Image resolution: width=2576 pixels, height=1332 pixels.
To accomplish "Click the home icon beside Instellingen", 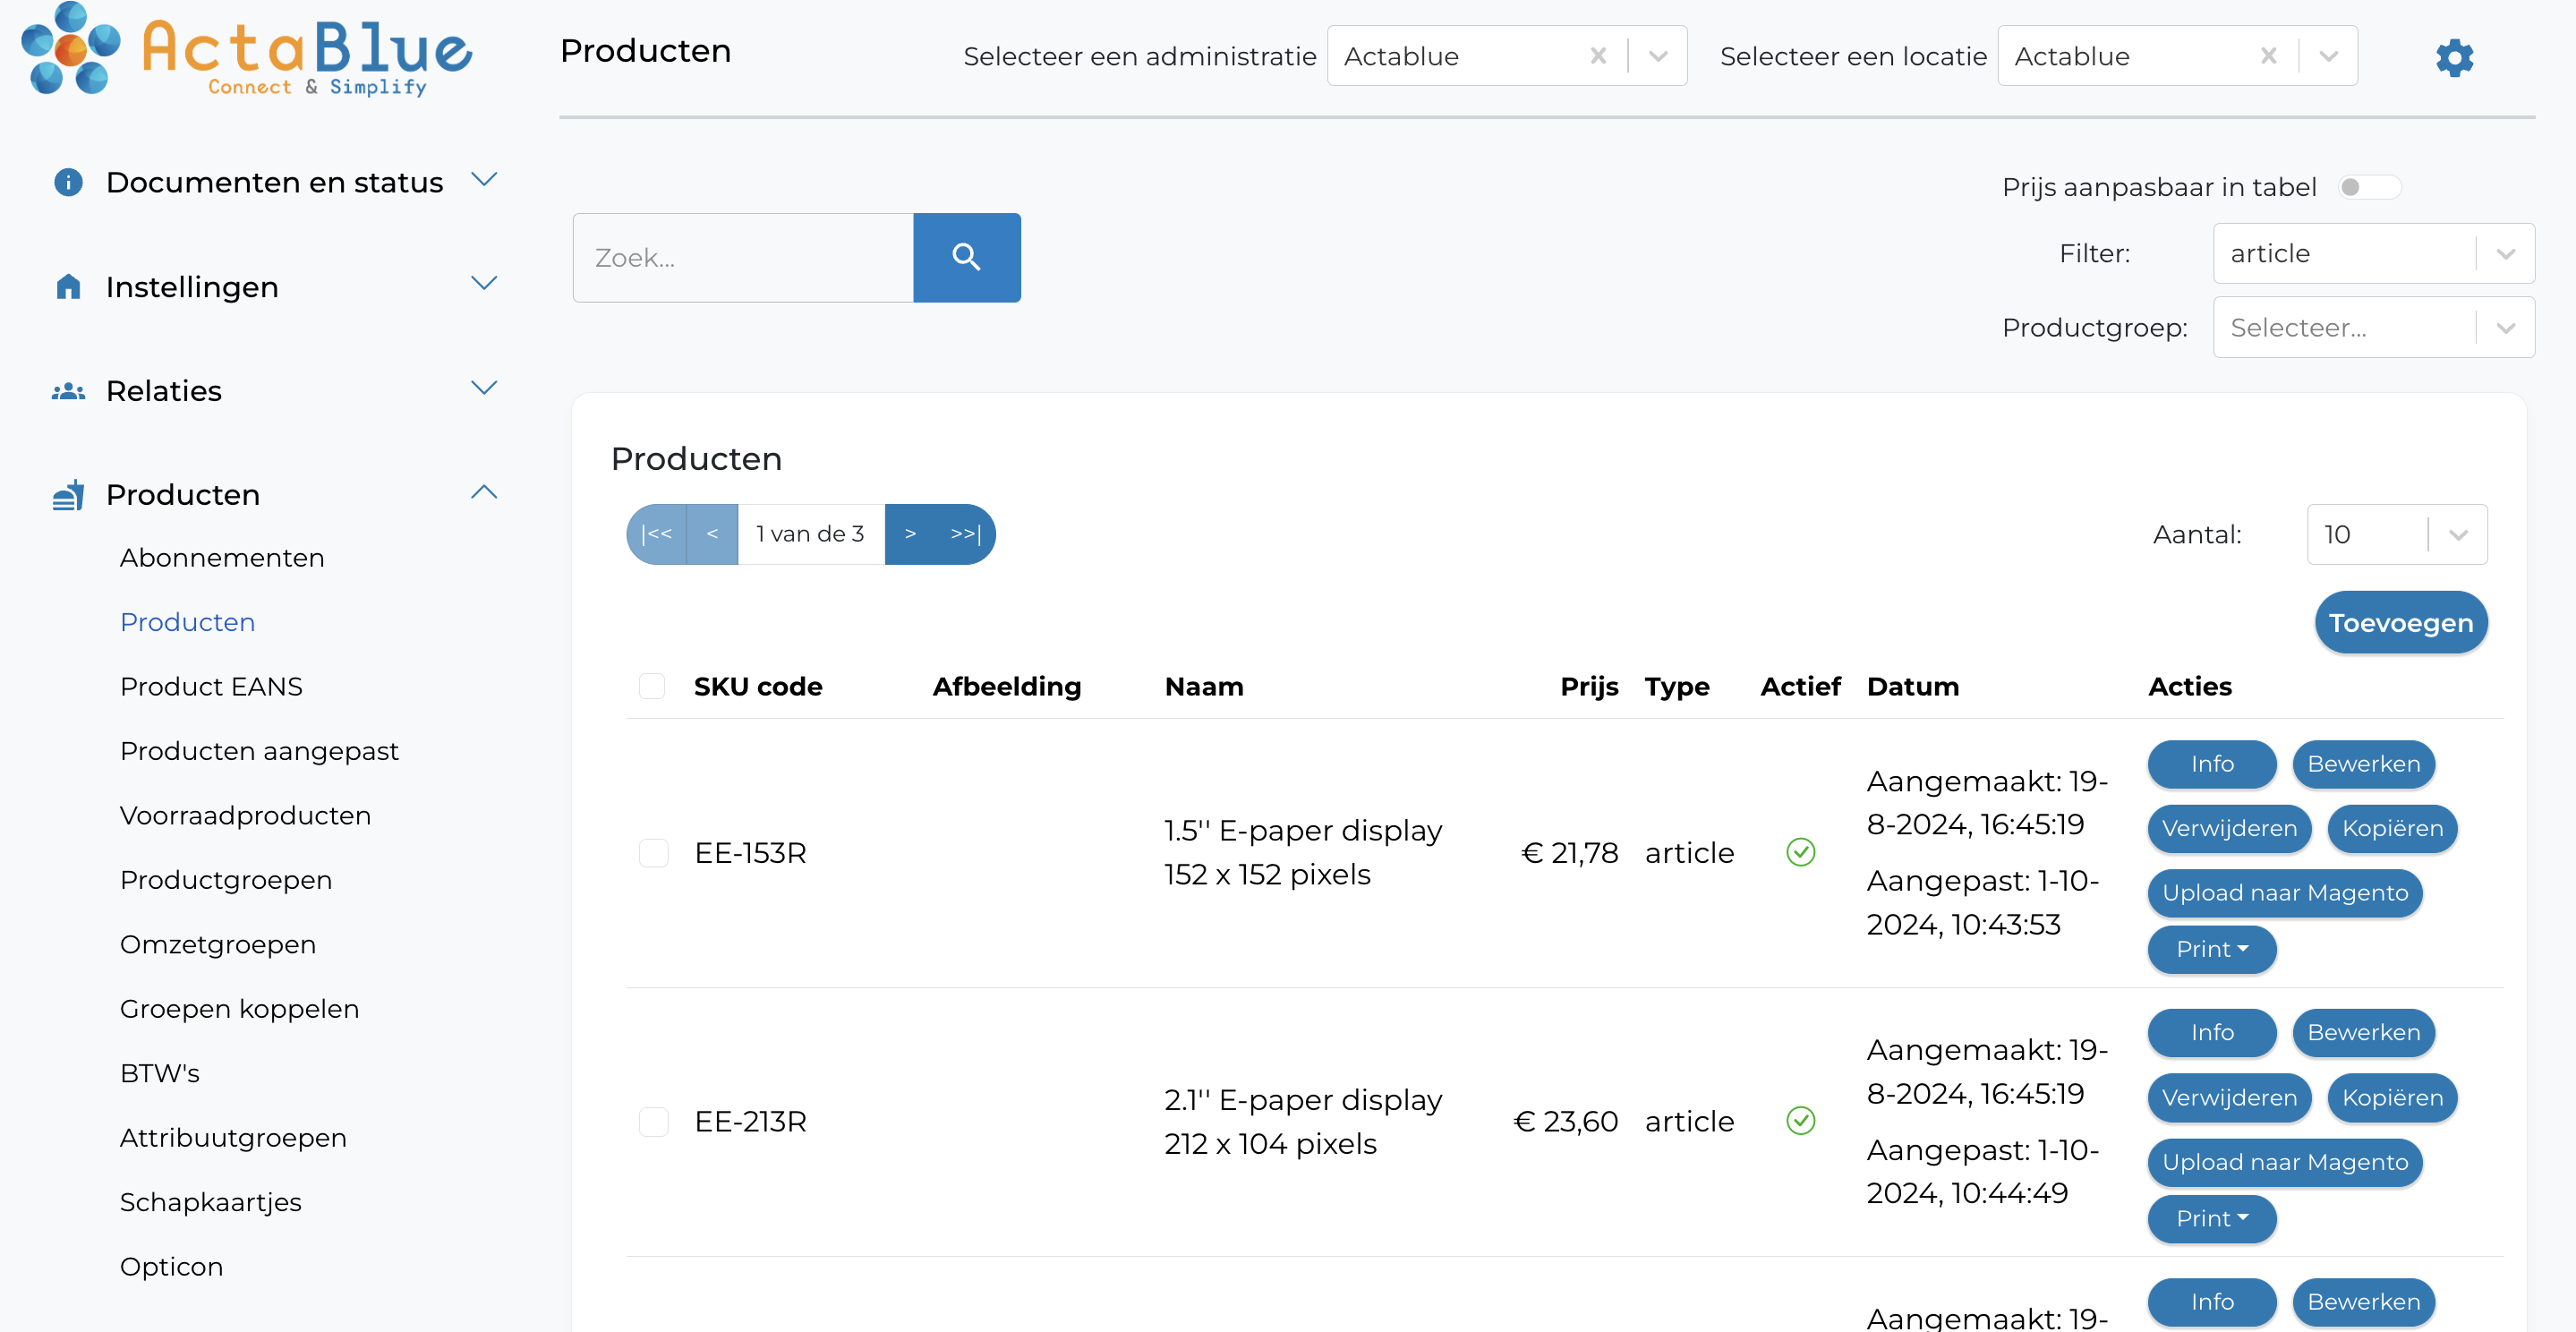I will pyautogui.click(x=67, y=287).
